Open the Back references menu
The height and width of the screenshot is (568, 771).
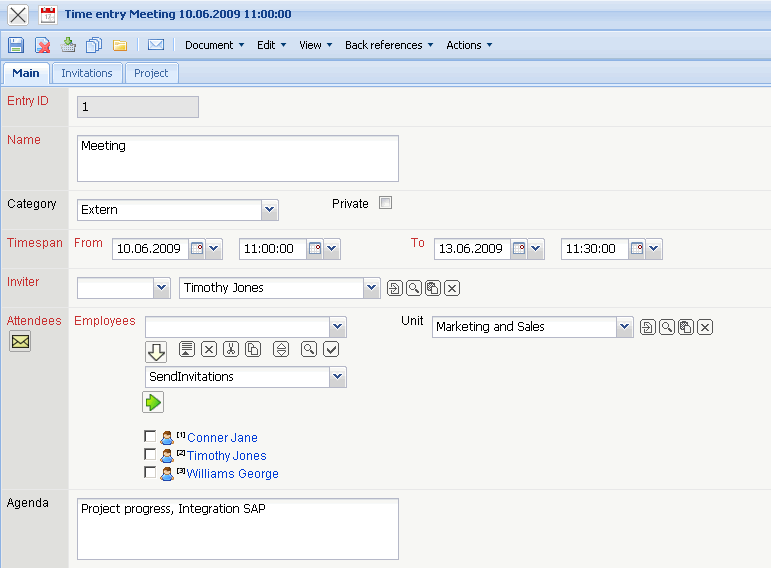click(x=389, y=45)
